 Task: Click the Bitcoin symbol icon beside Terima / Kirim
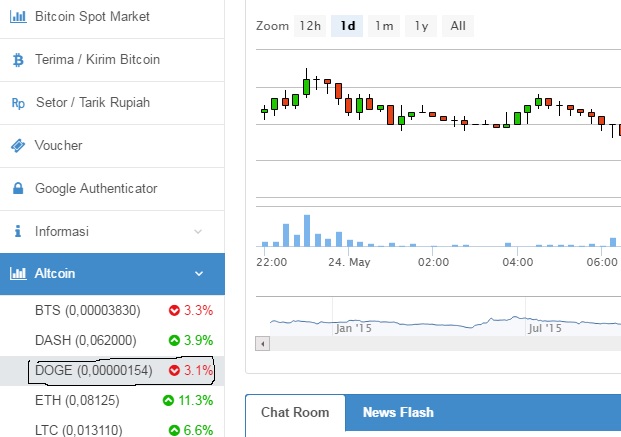pos(18,60)
